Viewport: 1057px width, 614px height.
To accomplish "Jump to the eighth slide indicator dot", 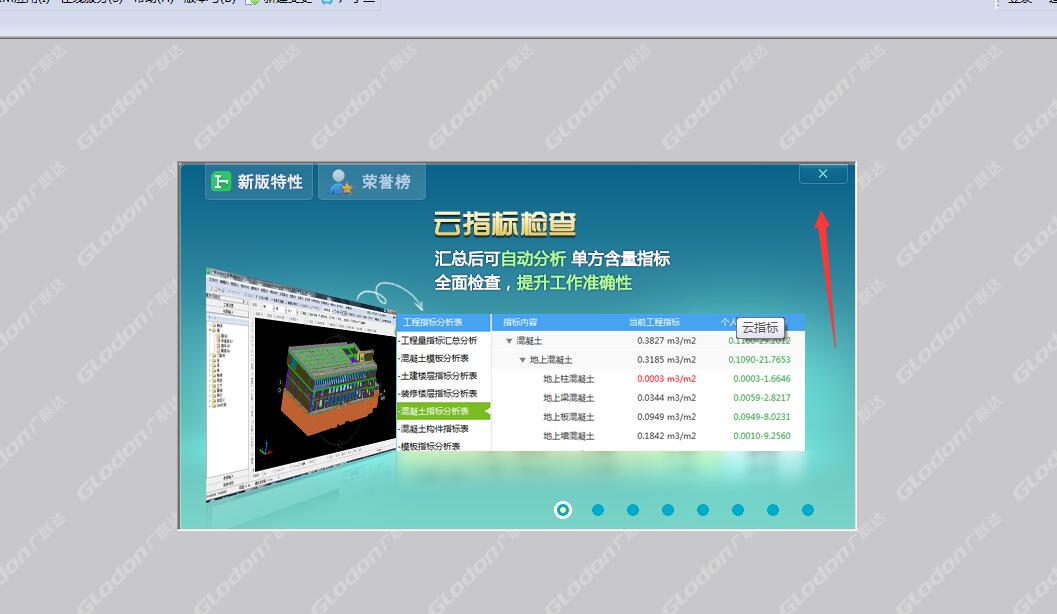I will coord(808,510).
